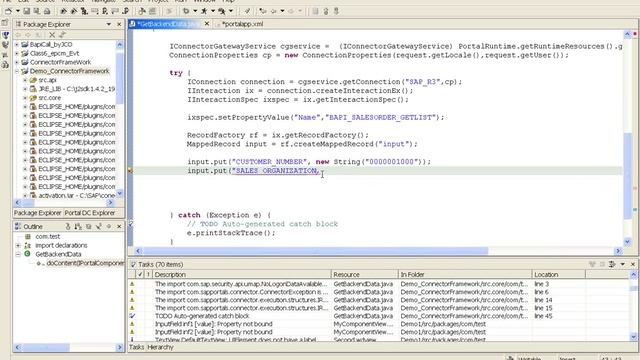Click the editor horizontal scrollbar thumb

[x=314, y=251]
